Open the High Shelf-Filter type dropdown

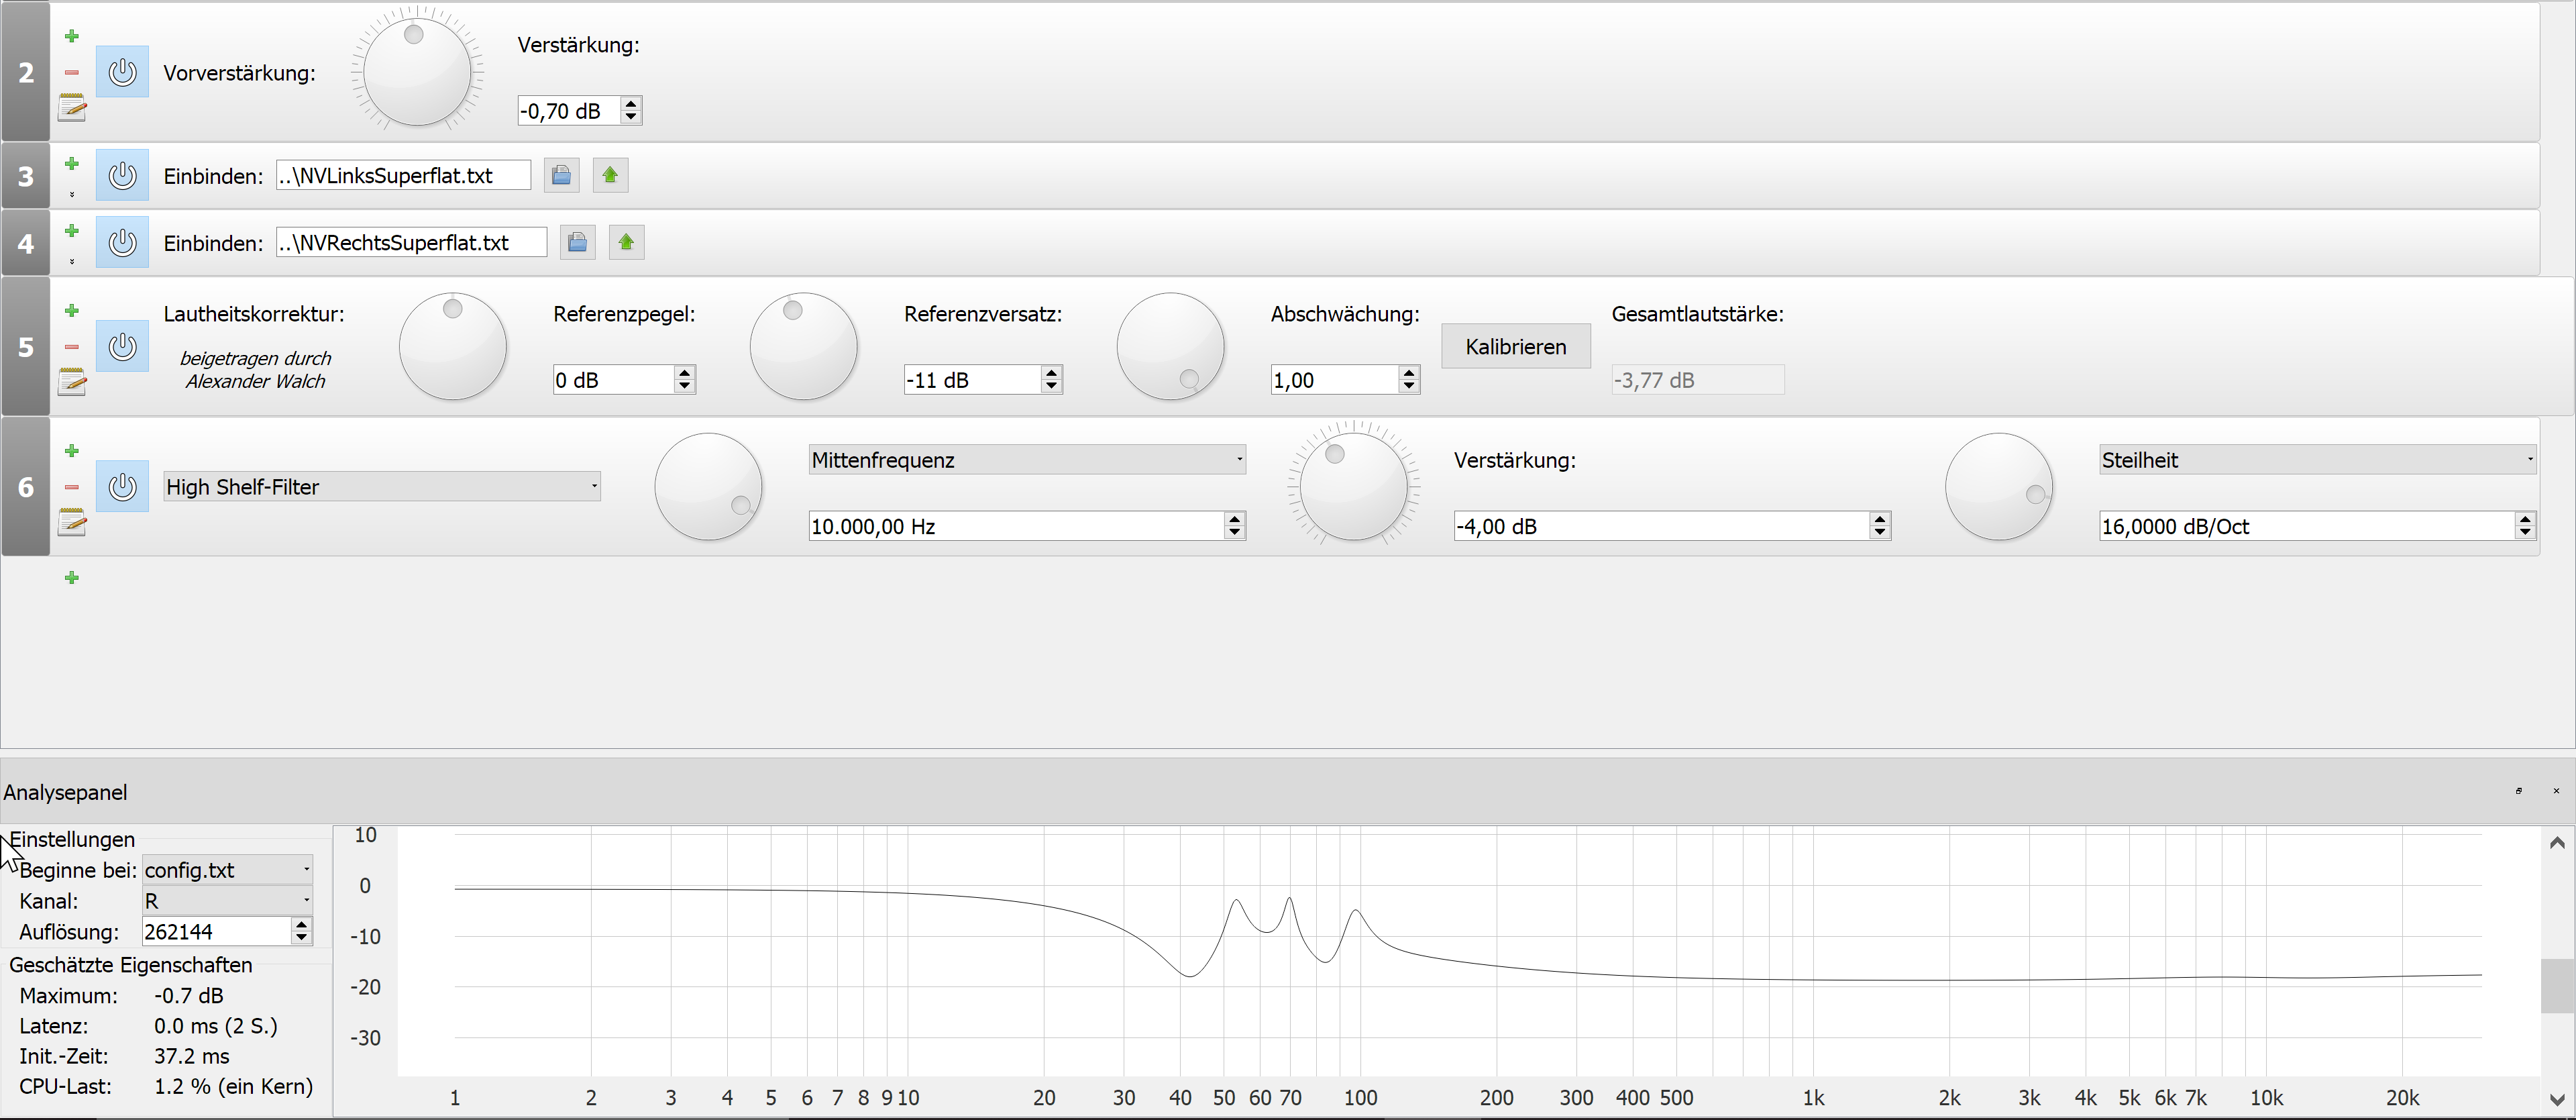tap(382, 487)
